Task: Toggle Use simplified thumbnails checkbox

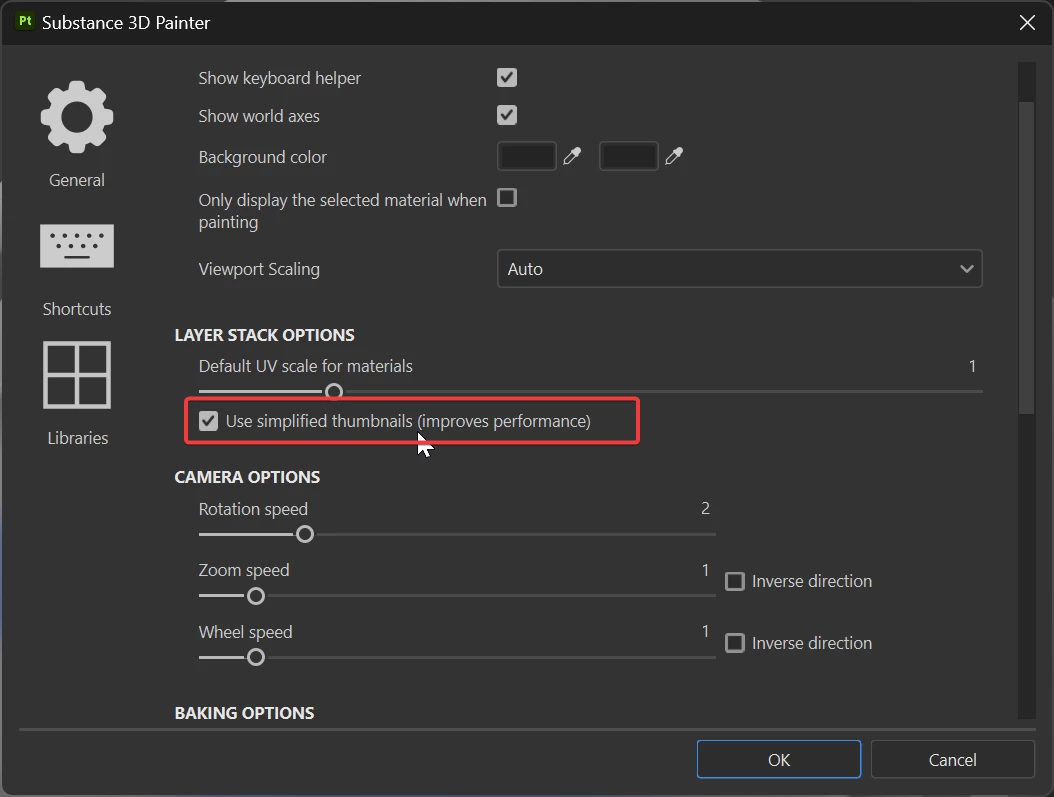Action: tap(208, 421)
